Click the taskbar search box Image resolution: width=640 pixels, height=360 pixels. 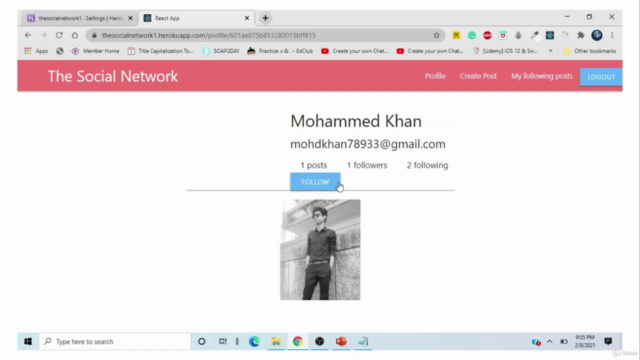[x=115, y=342]
